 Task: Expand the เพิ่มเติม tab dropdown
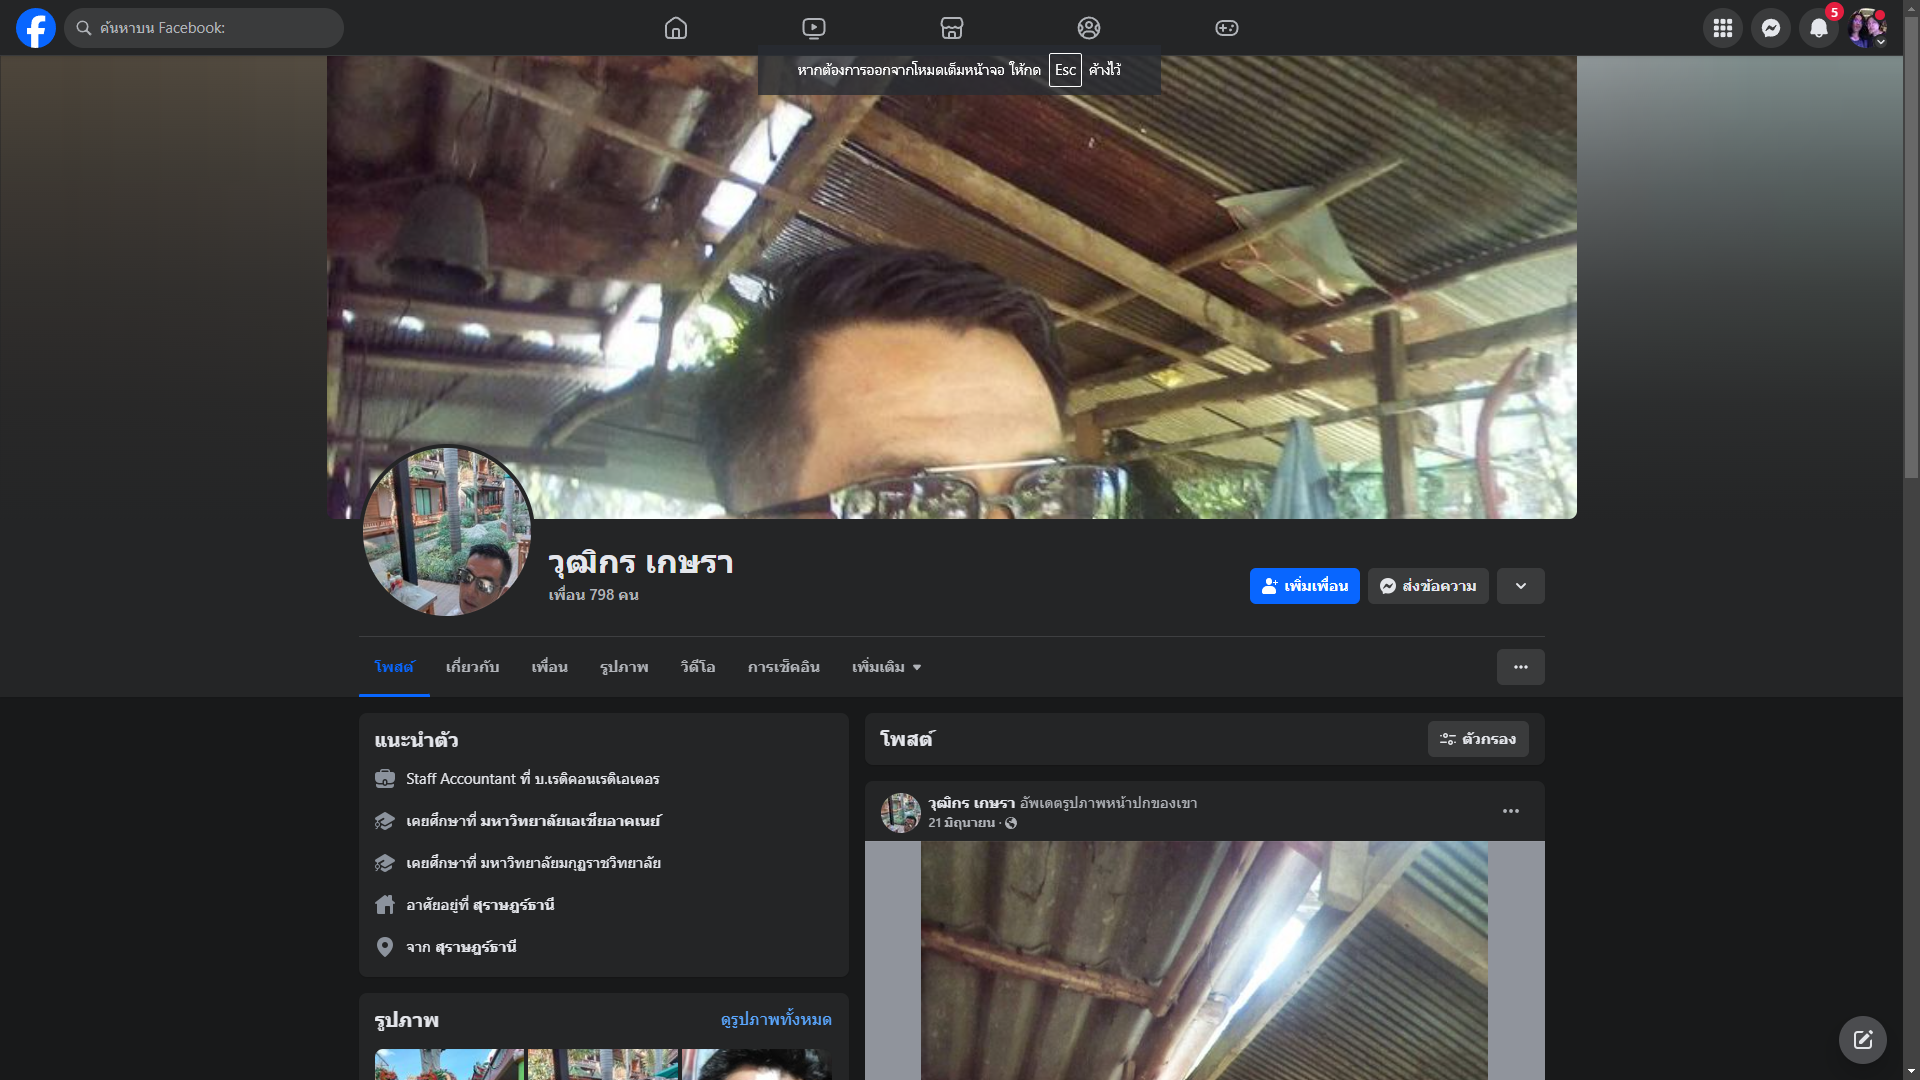click(886, 667)
